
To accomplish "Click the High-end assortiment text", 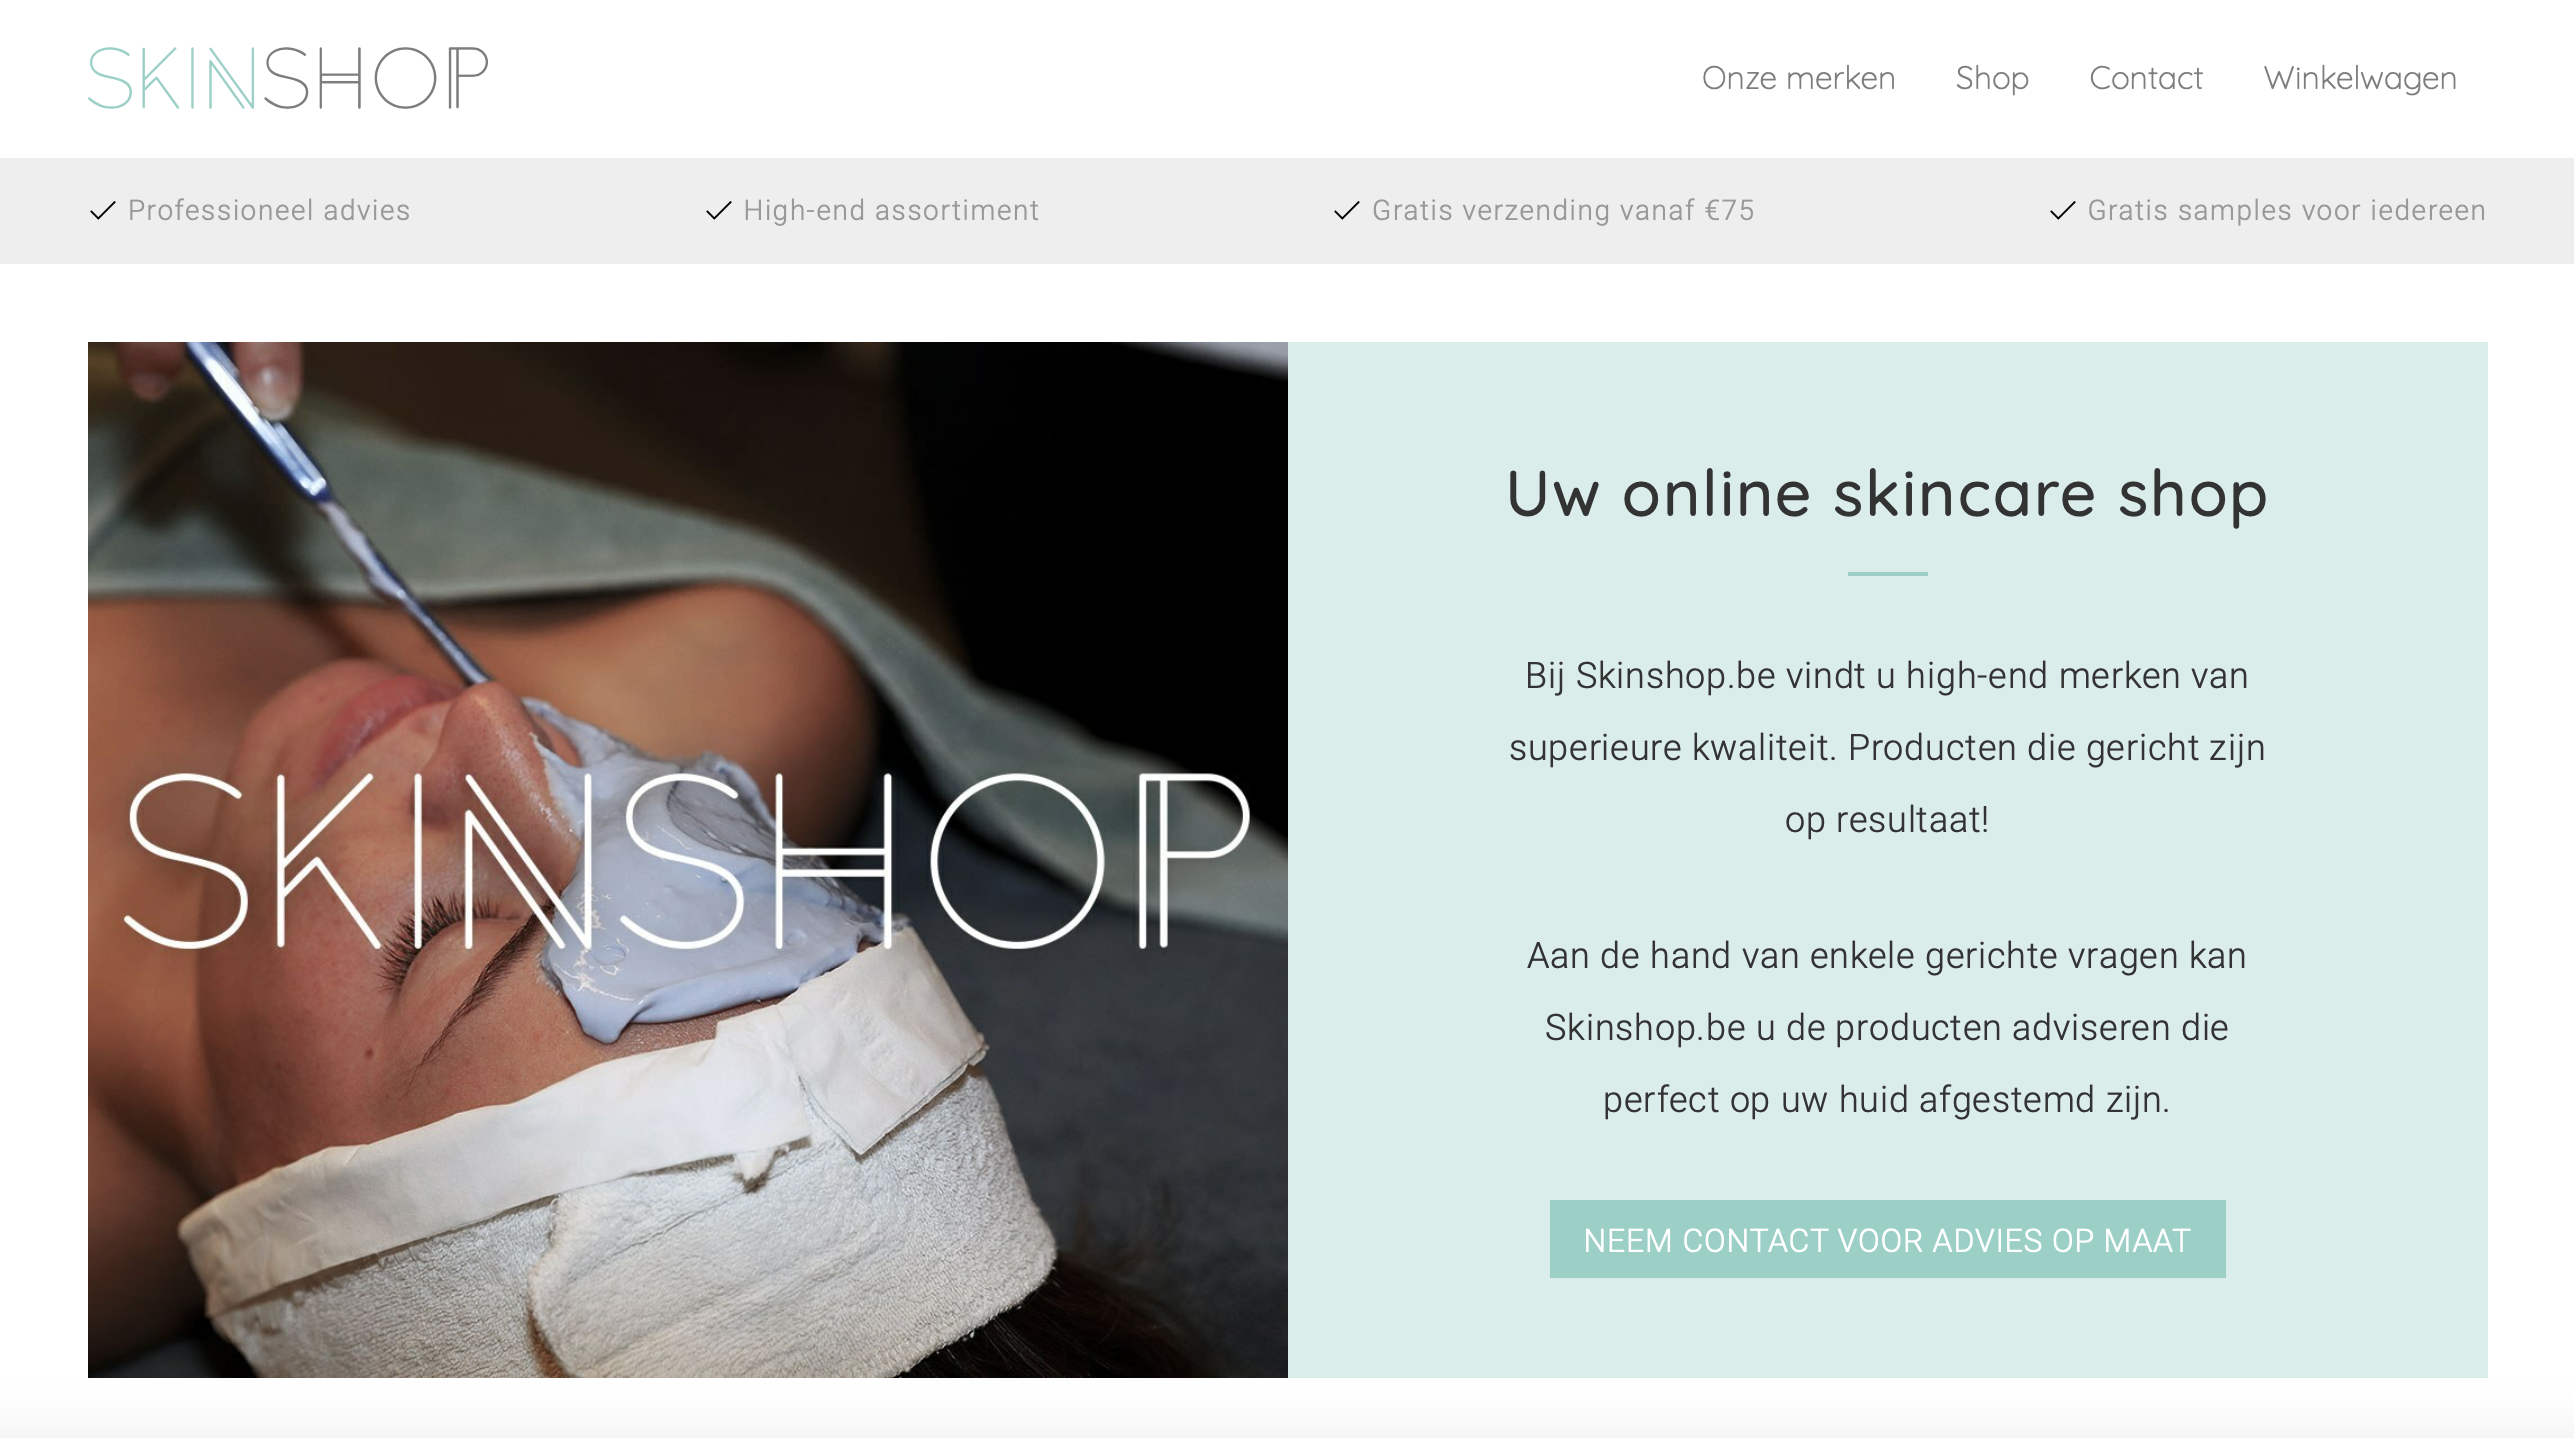I will tap(891, 210).
